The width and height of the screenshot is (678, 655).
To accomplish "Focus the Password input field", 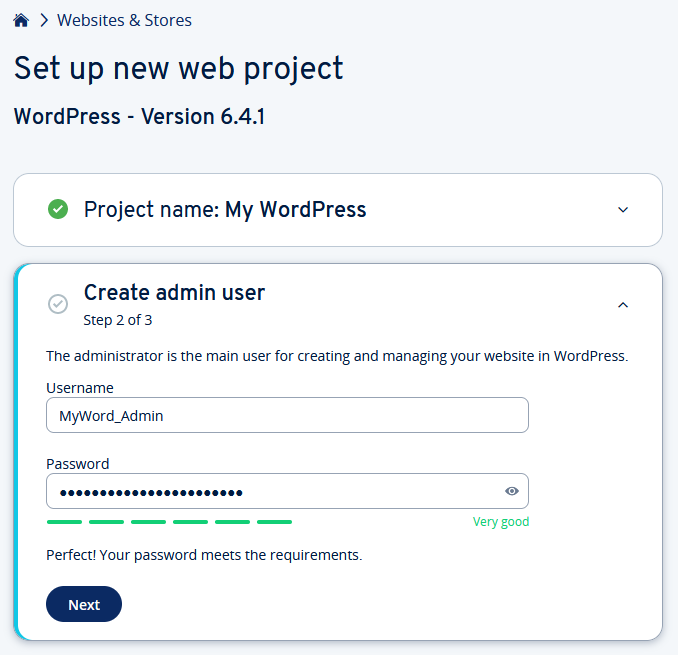I will pos(270,491).
